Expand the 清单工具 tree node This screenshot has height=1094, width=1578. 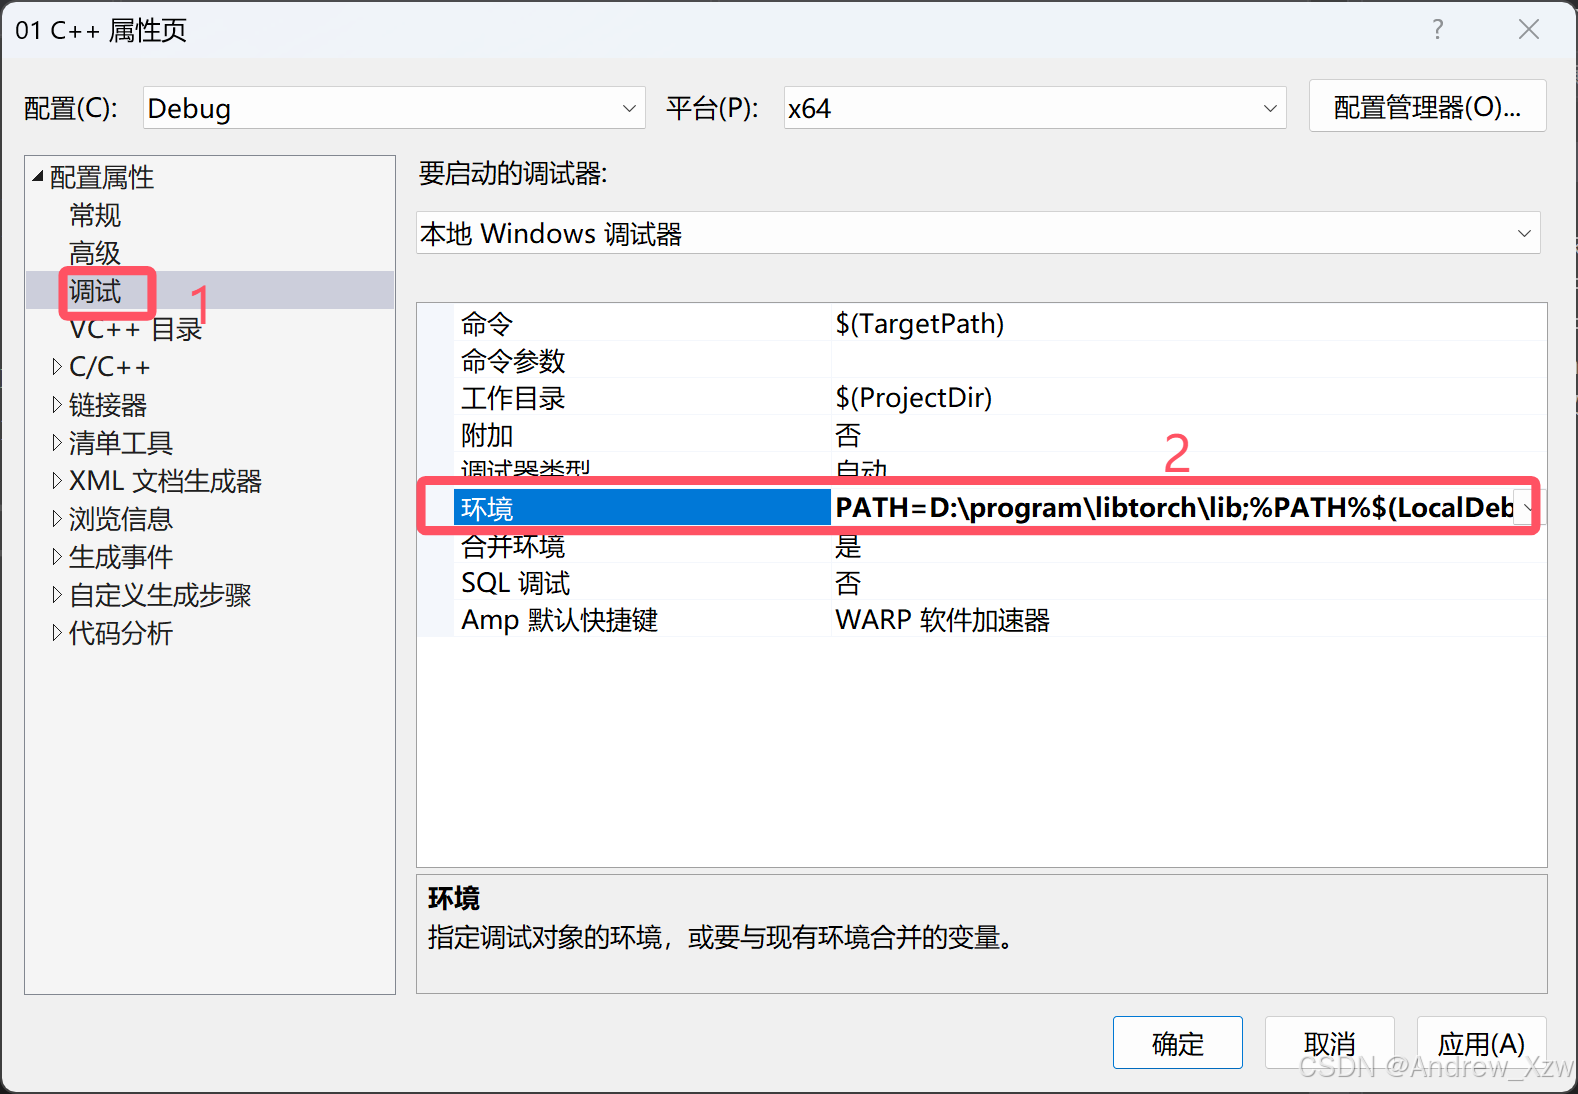56,443
